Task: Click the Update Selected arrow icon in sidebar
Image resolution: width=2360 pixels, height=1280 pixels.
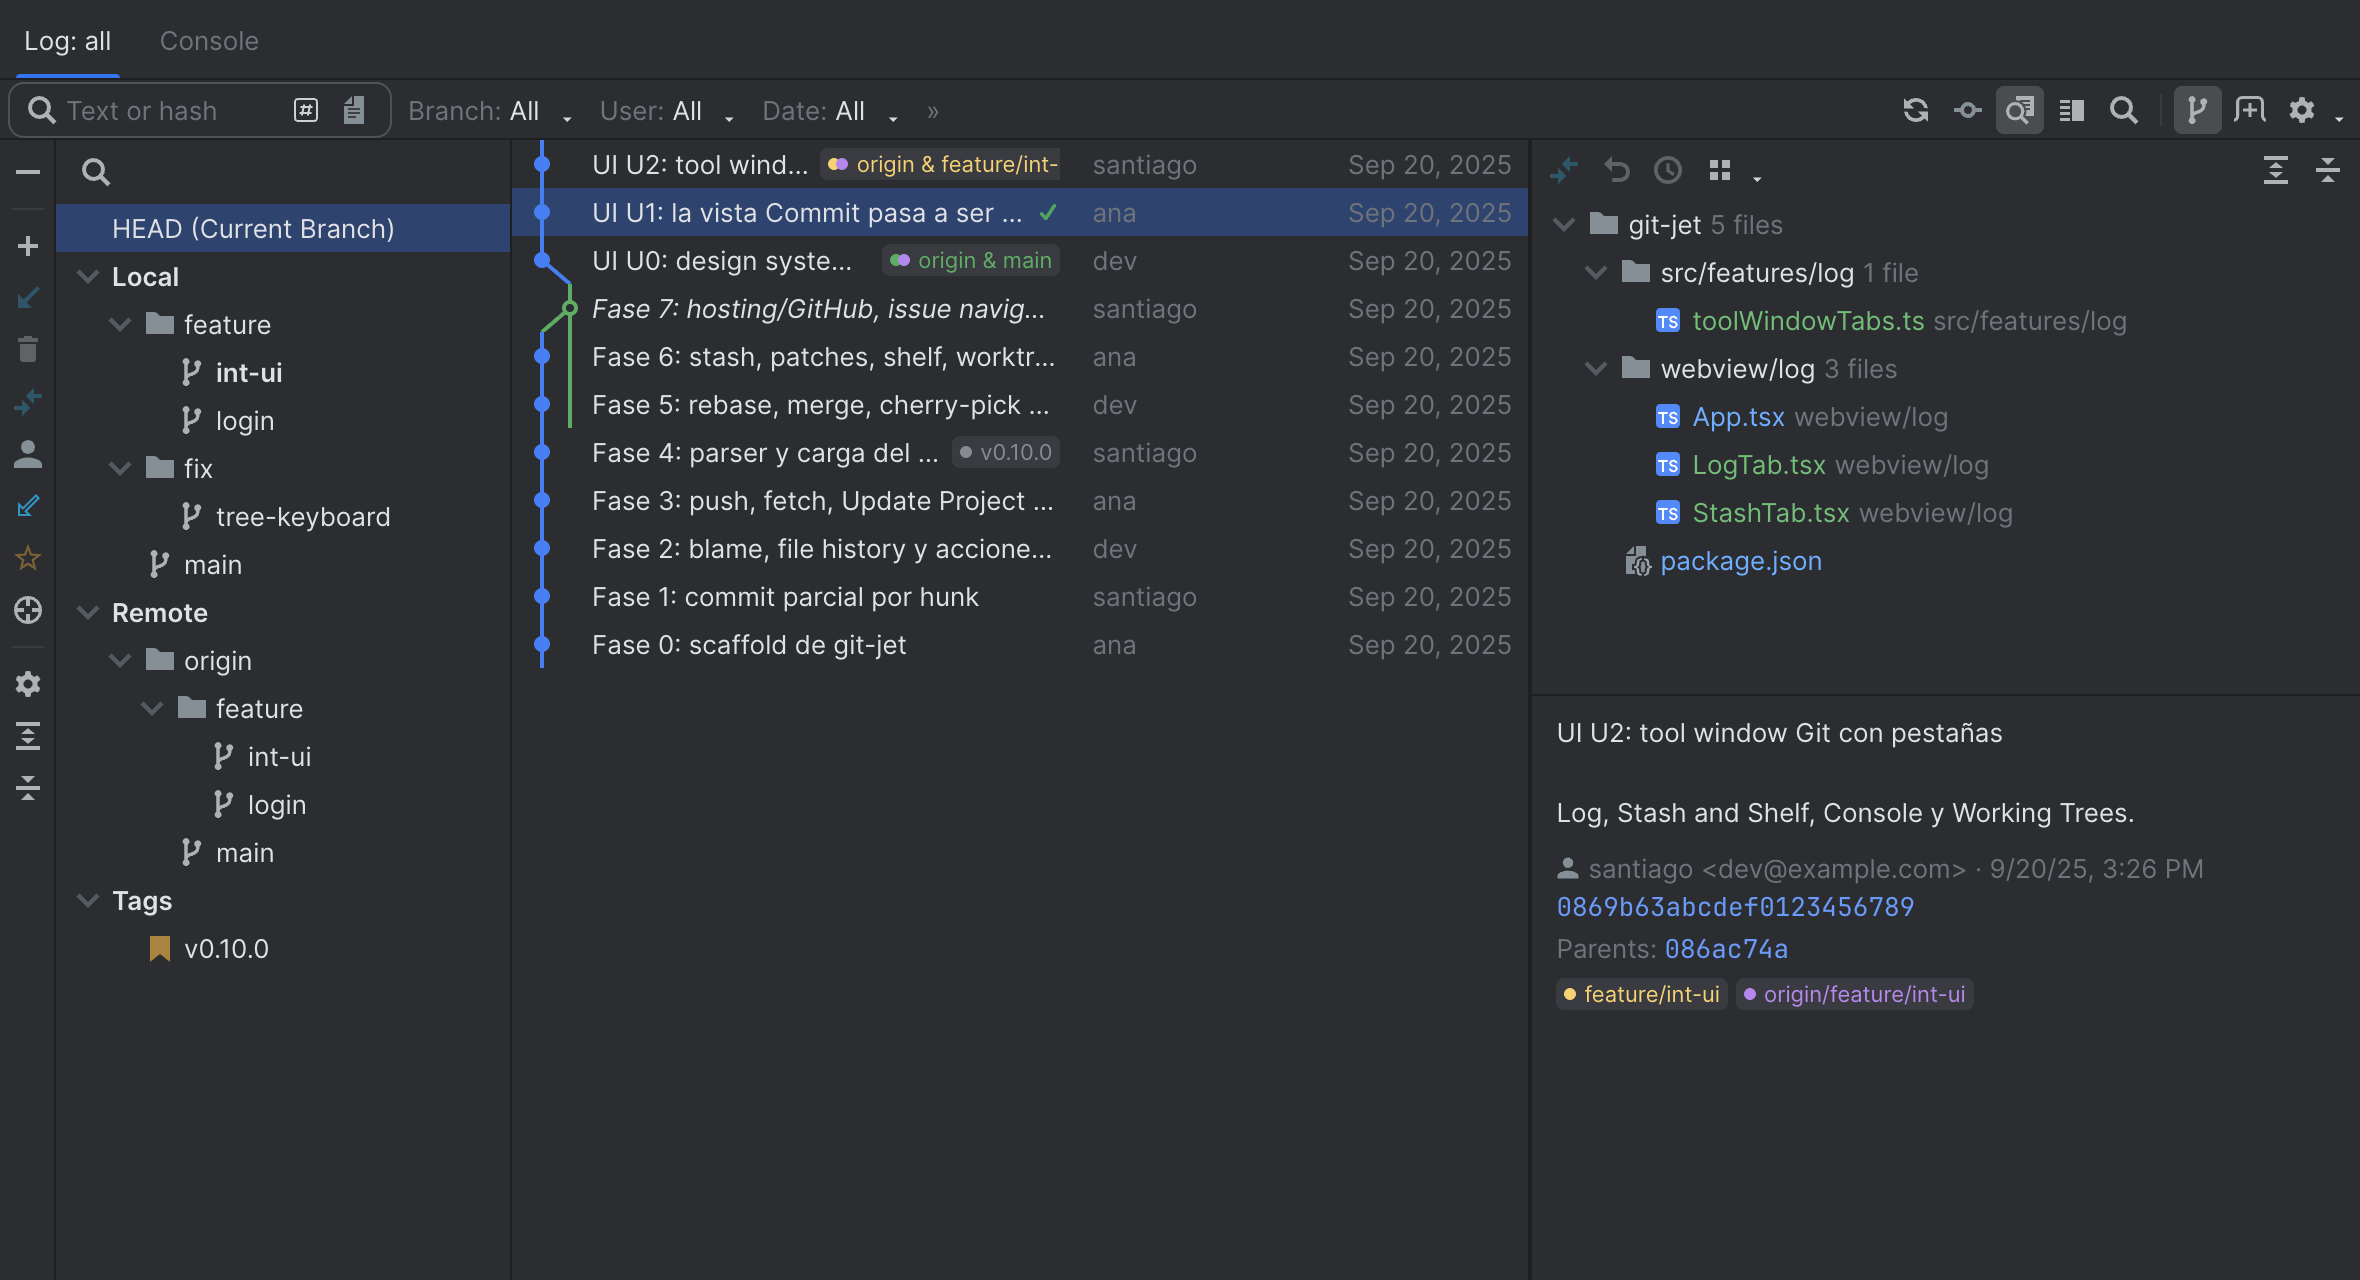Action: click(28, 298)
